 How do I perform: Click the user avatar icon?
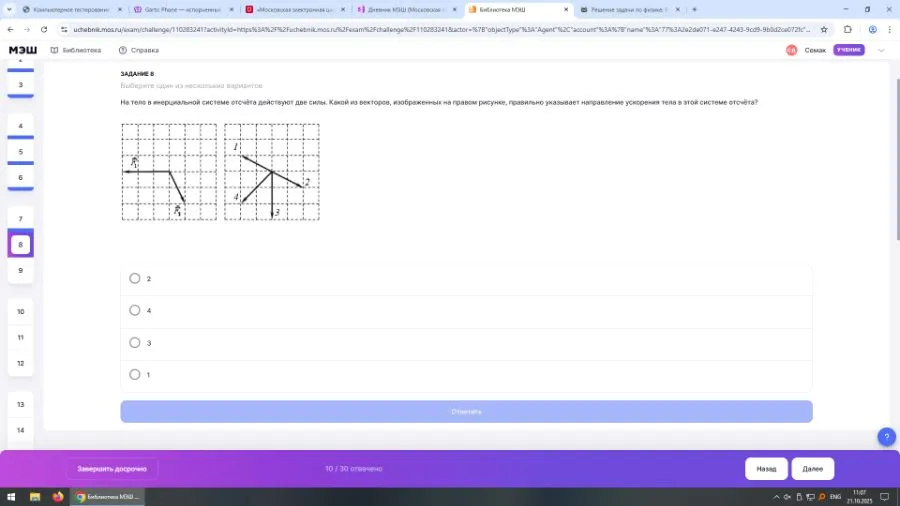point(792,50)
